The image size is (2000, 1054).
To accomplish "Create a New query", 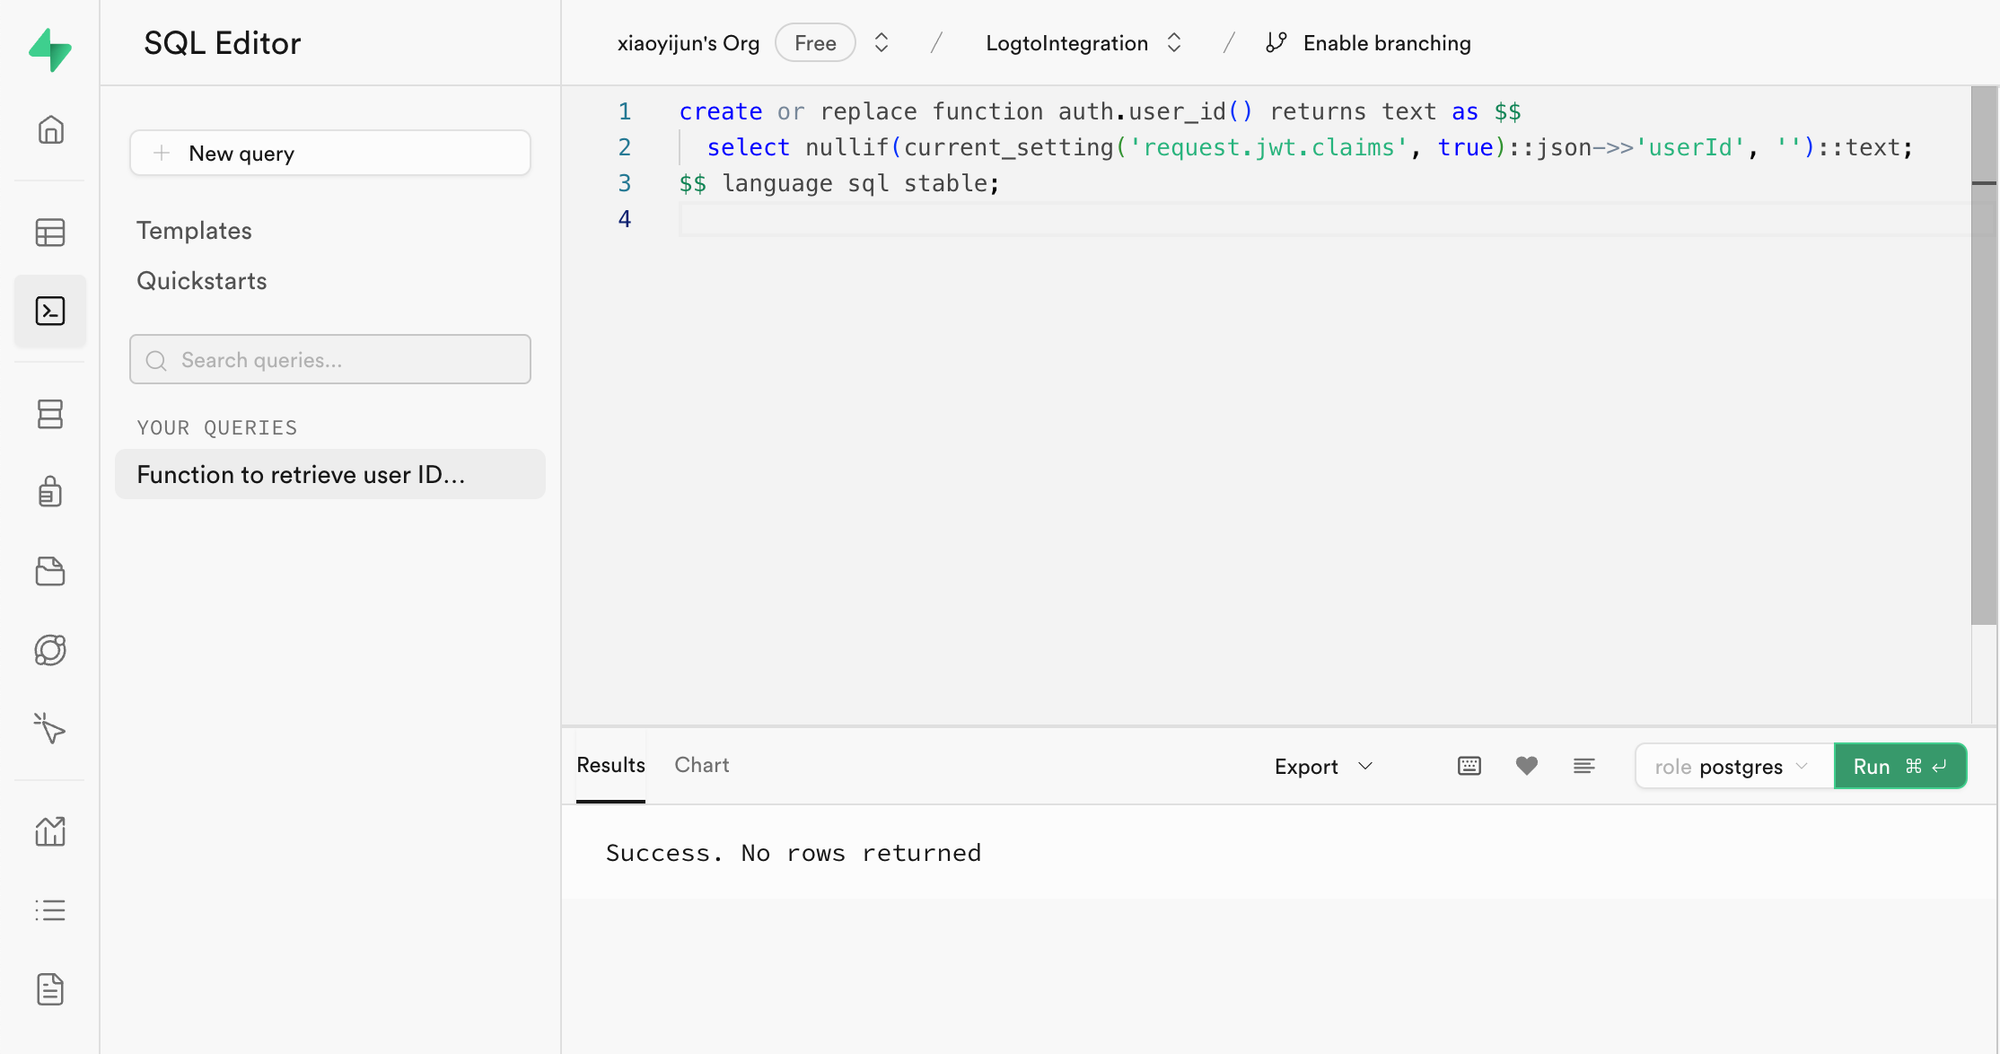I will pyautogui.click(x=330, y=153).
